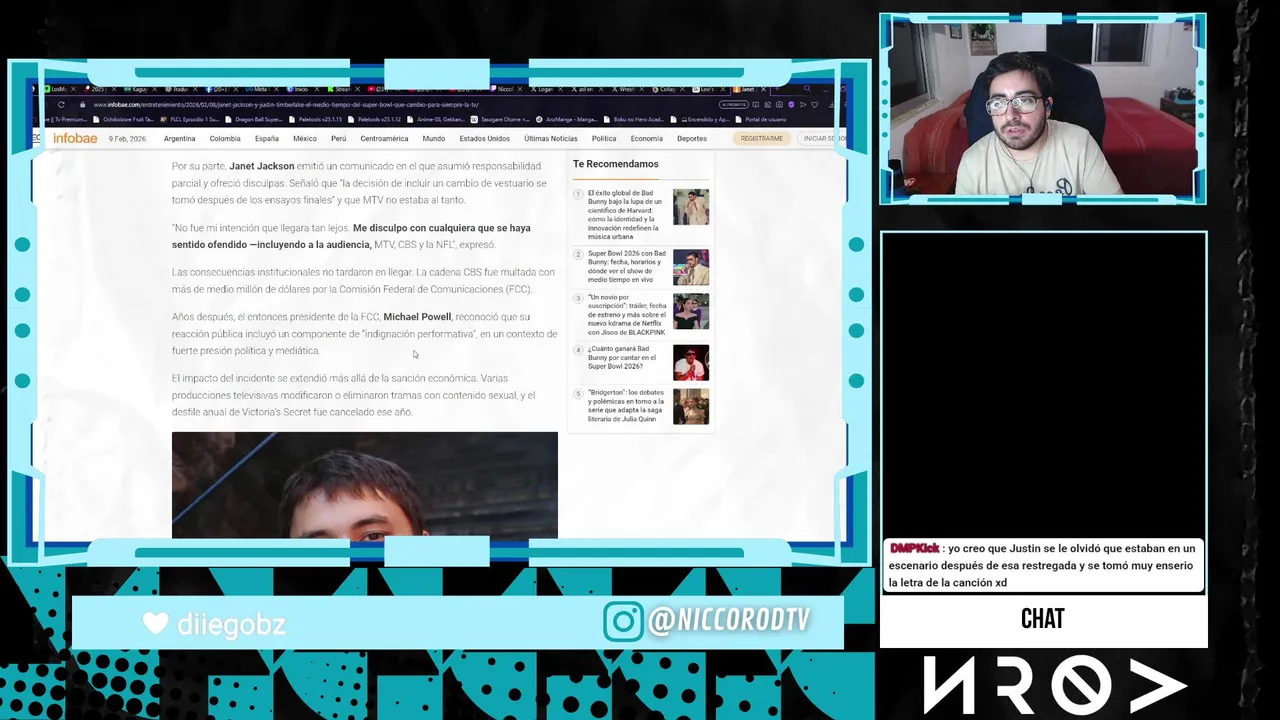Image resolution: width=1280 pixels, height=720 pixels.
Task: Click the DMPKick chat message
Action: point(1042,566)
